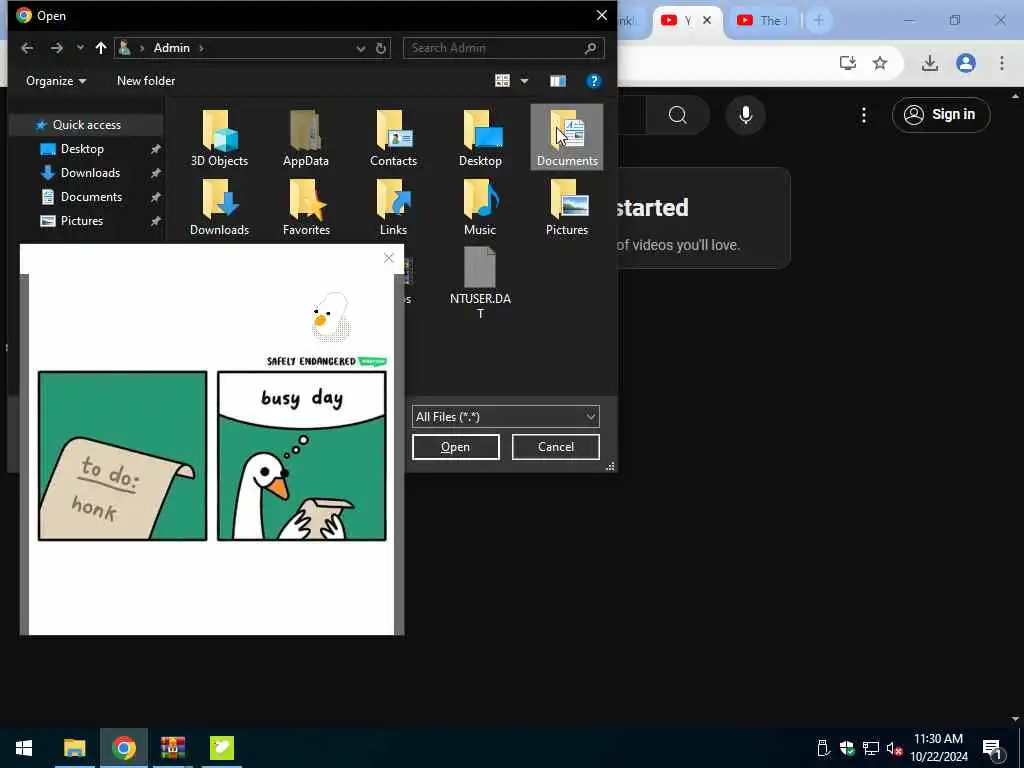Open the Favorites folder
This screenshot has width=1024, height=768.
pos(306,207)
